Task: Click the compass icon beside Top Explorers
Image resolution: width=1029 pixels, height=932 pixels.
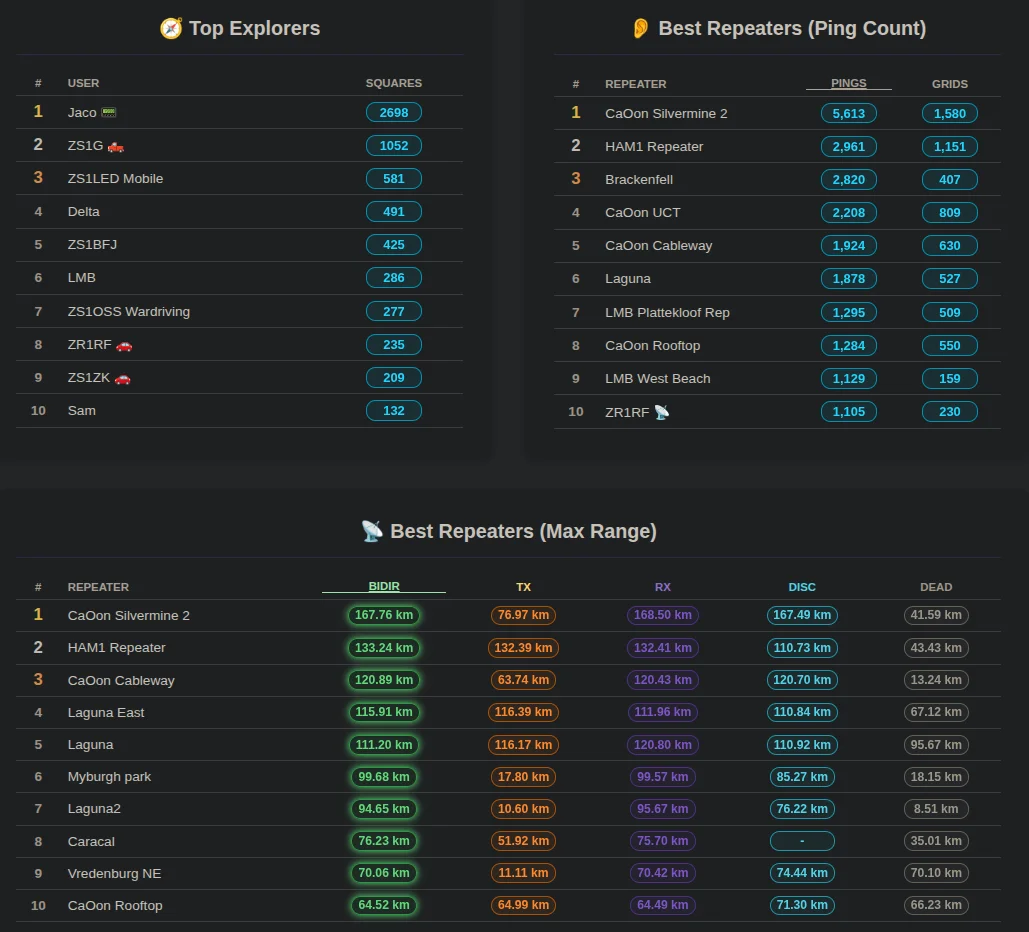Action: (x=171, y=28)
